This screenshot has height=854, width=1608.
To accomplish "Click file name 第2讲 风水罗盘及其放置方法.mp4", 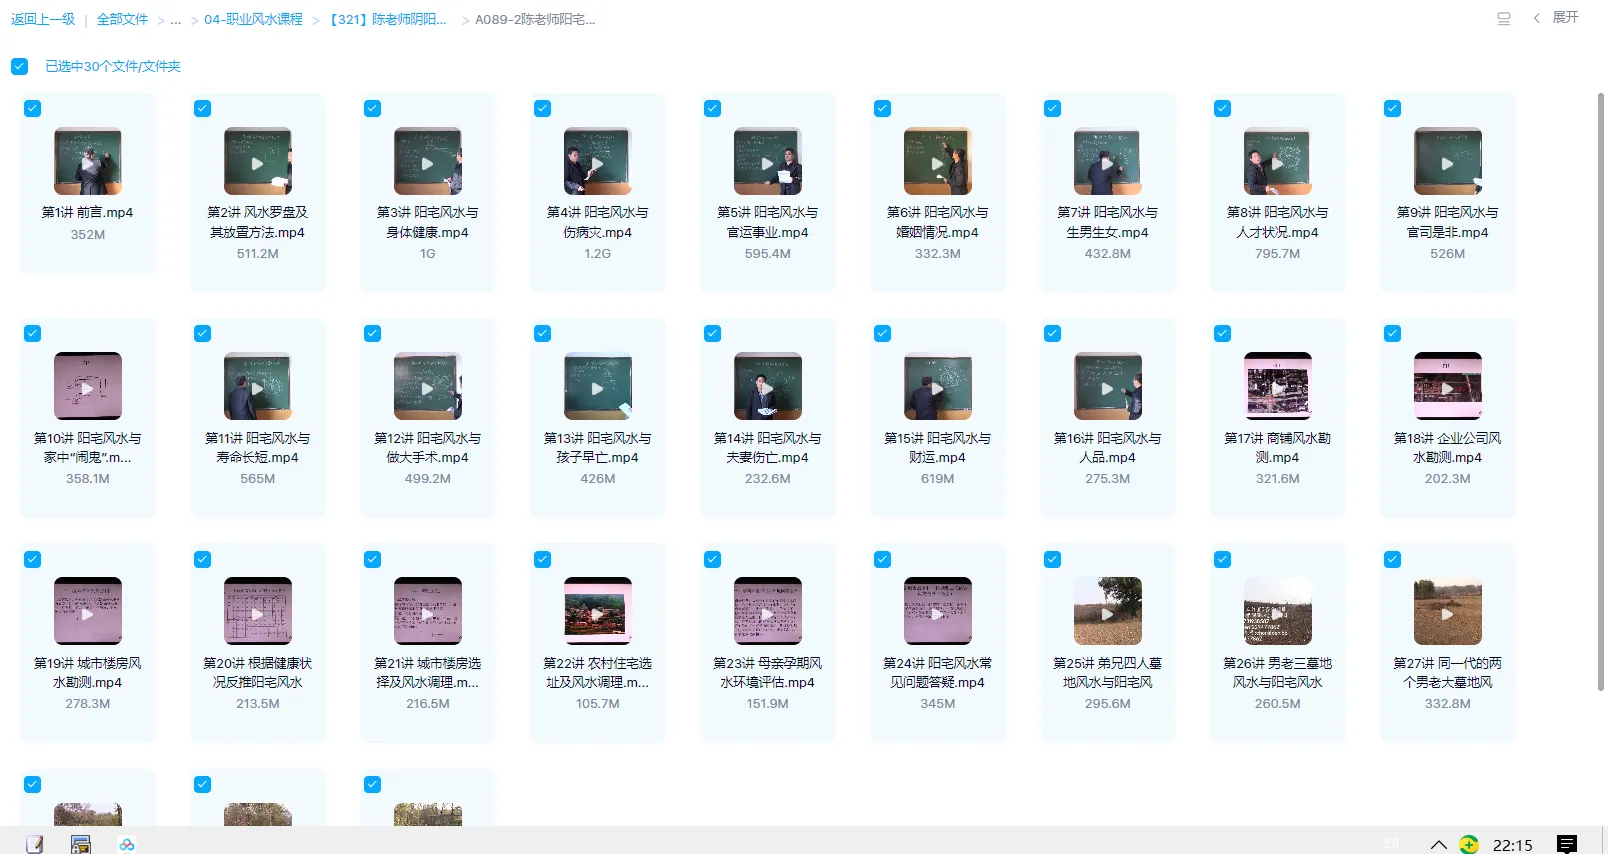I will [x=258, y=222].
